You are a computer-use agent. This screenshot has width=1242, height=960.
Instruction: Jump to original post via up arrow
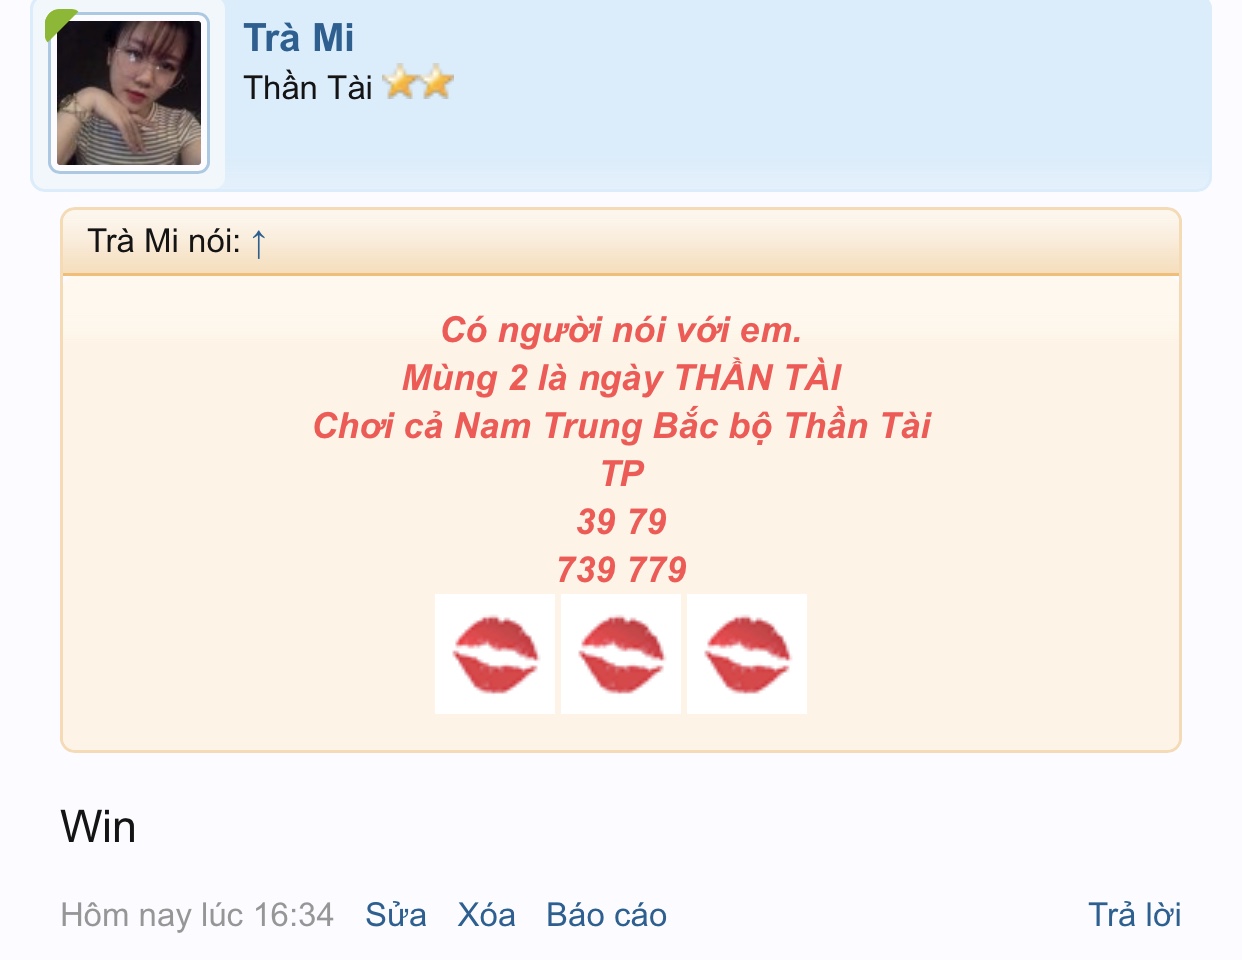click(258, 242)
